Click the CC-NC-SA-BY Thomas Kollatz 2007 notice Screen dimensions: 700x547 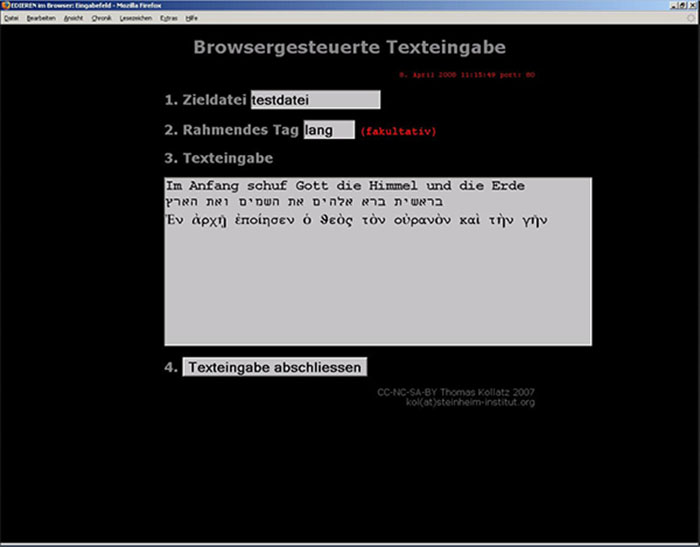click(x=456, y=391)
